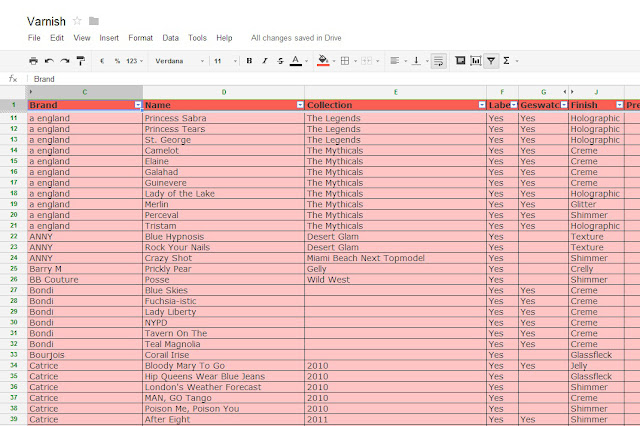This screenshot has width=640, height=426.
Task: Click the formula bar containing Brand
Action: pos(333,79)
